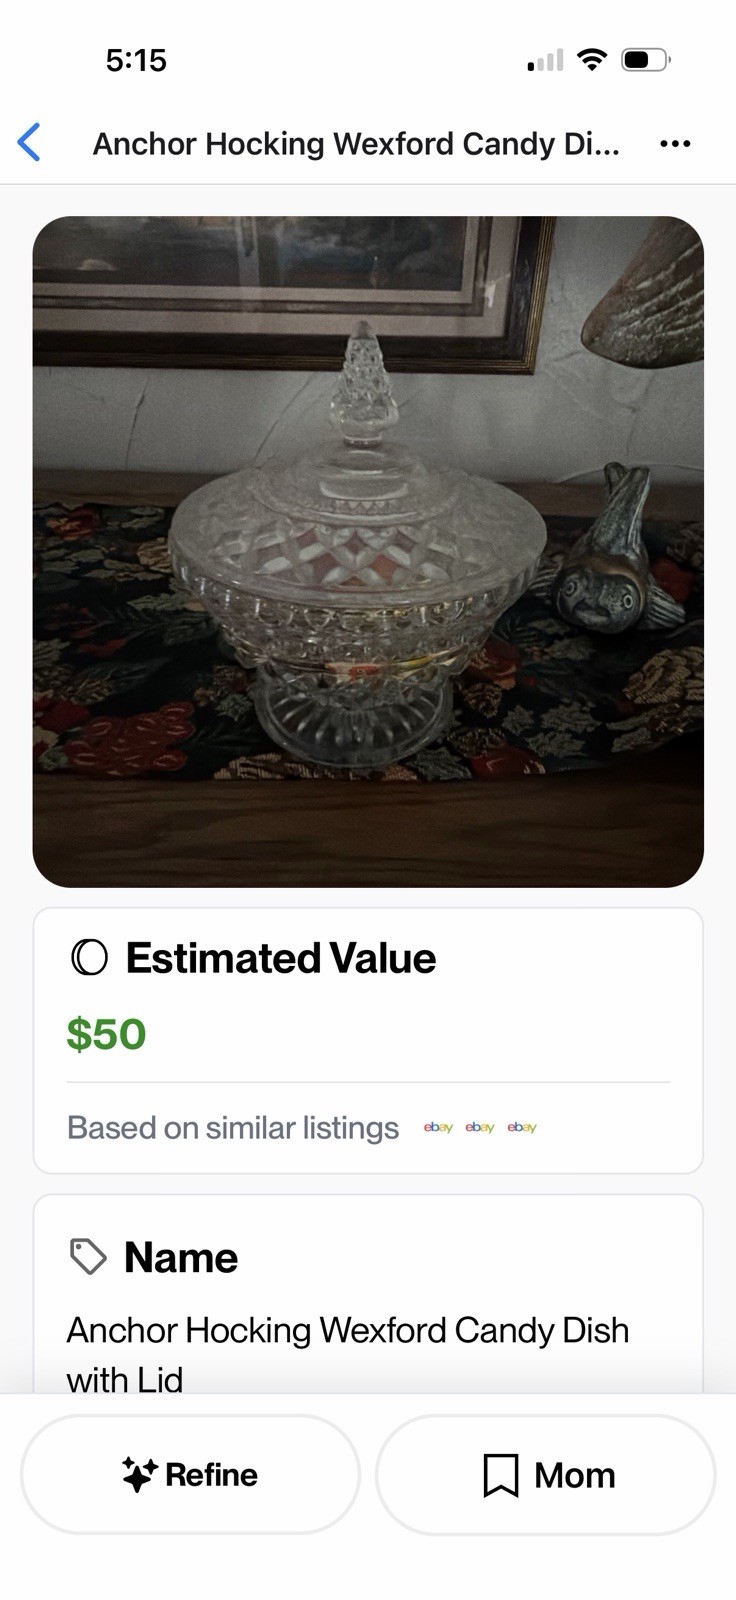
Task: Click the coin icon beside Estimated Value
Action: 89,958
